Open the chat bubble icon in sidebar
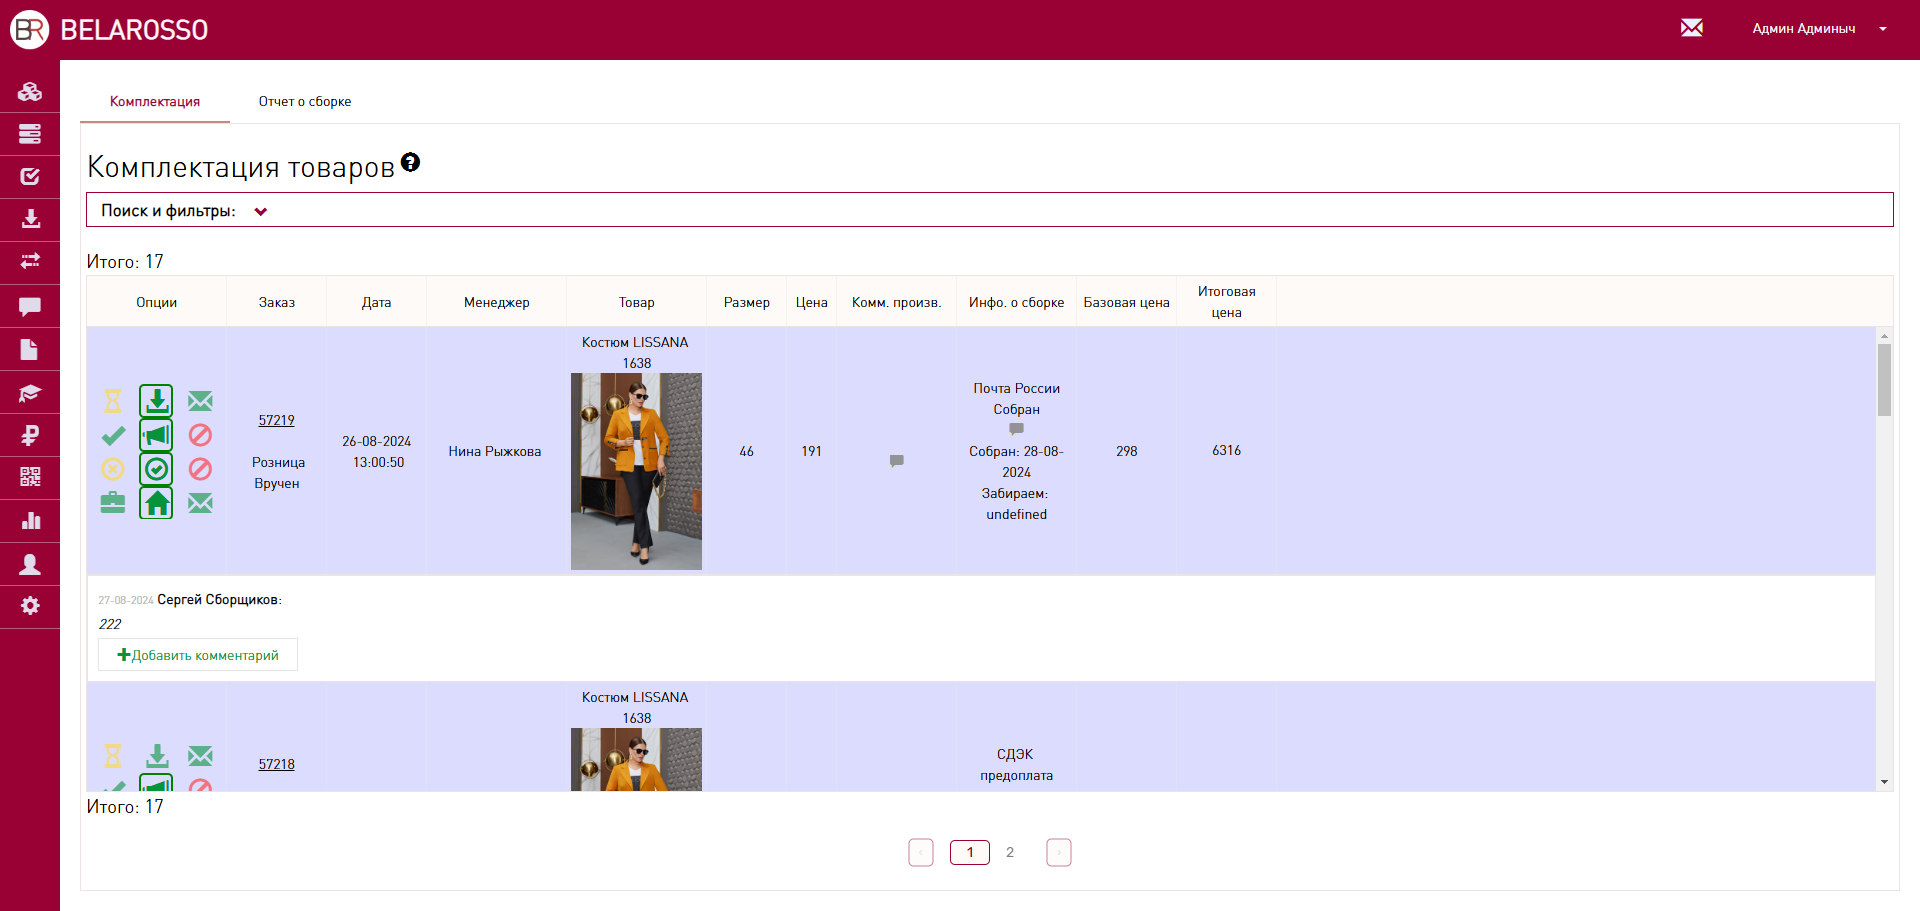This screenshot has width=1920, height=911. (x=30, y=306)
